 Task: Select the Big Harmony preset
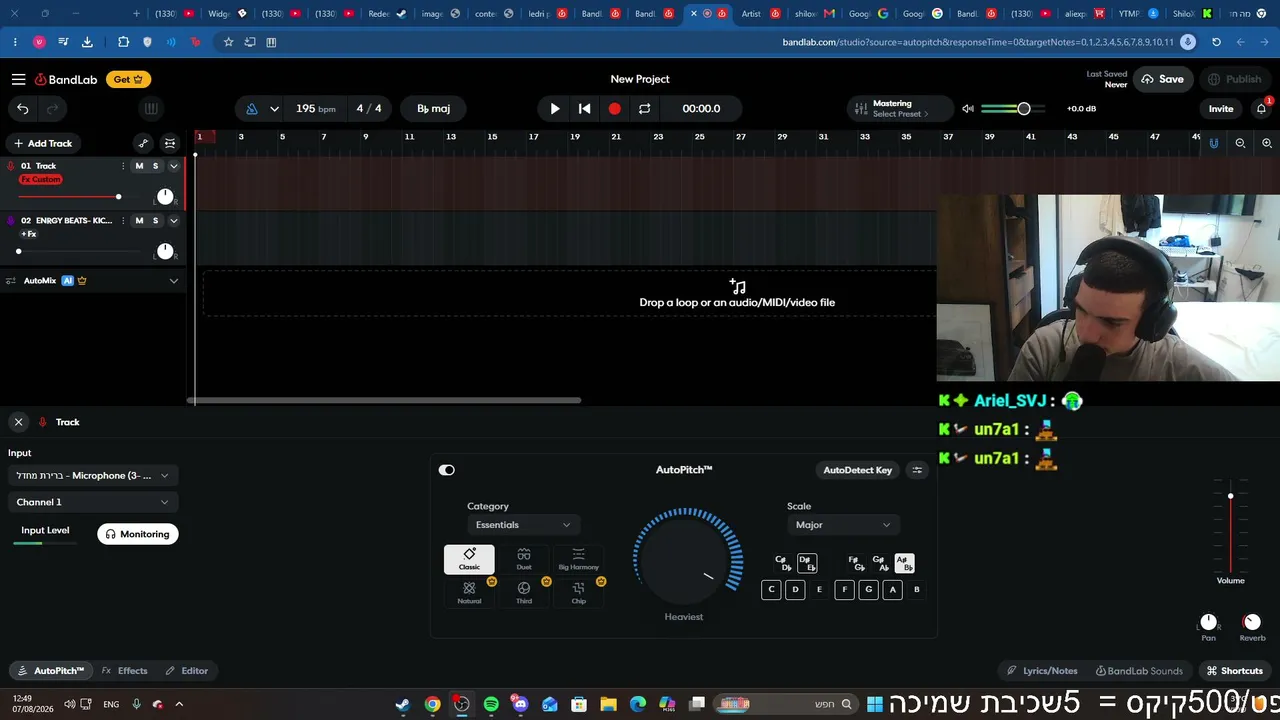[x=578, y=559]
